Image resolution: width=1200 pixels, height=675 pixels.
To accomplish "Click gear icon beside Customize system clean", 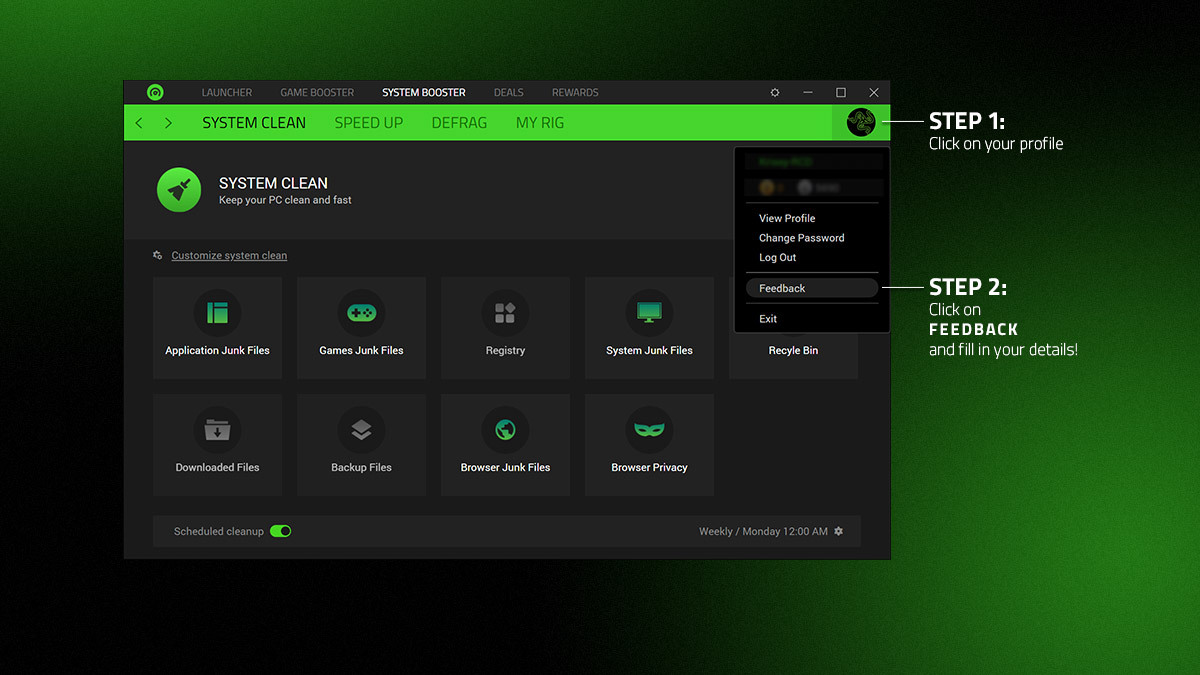I will pos(158,255).
